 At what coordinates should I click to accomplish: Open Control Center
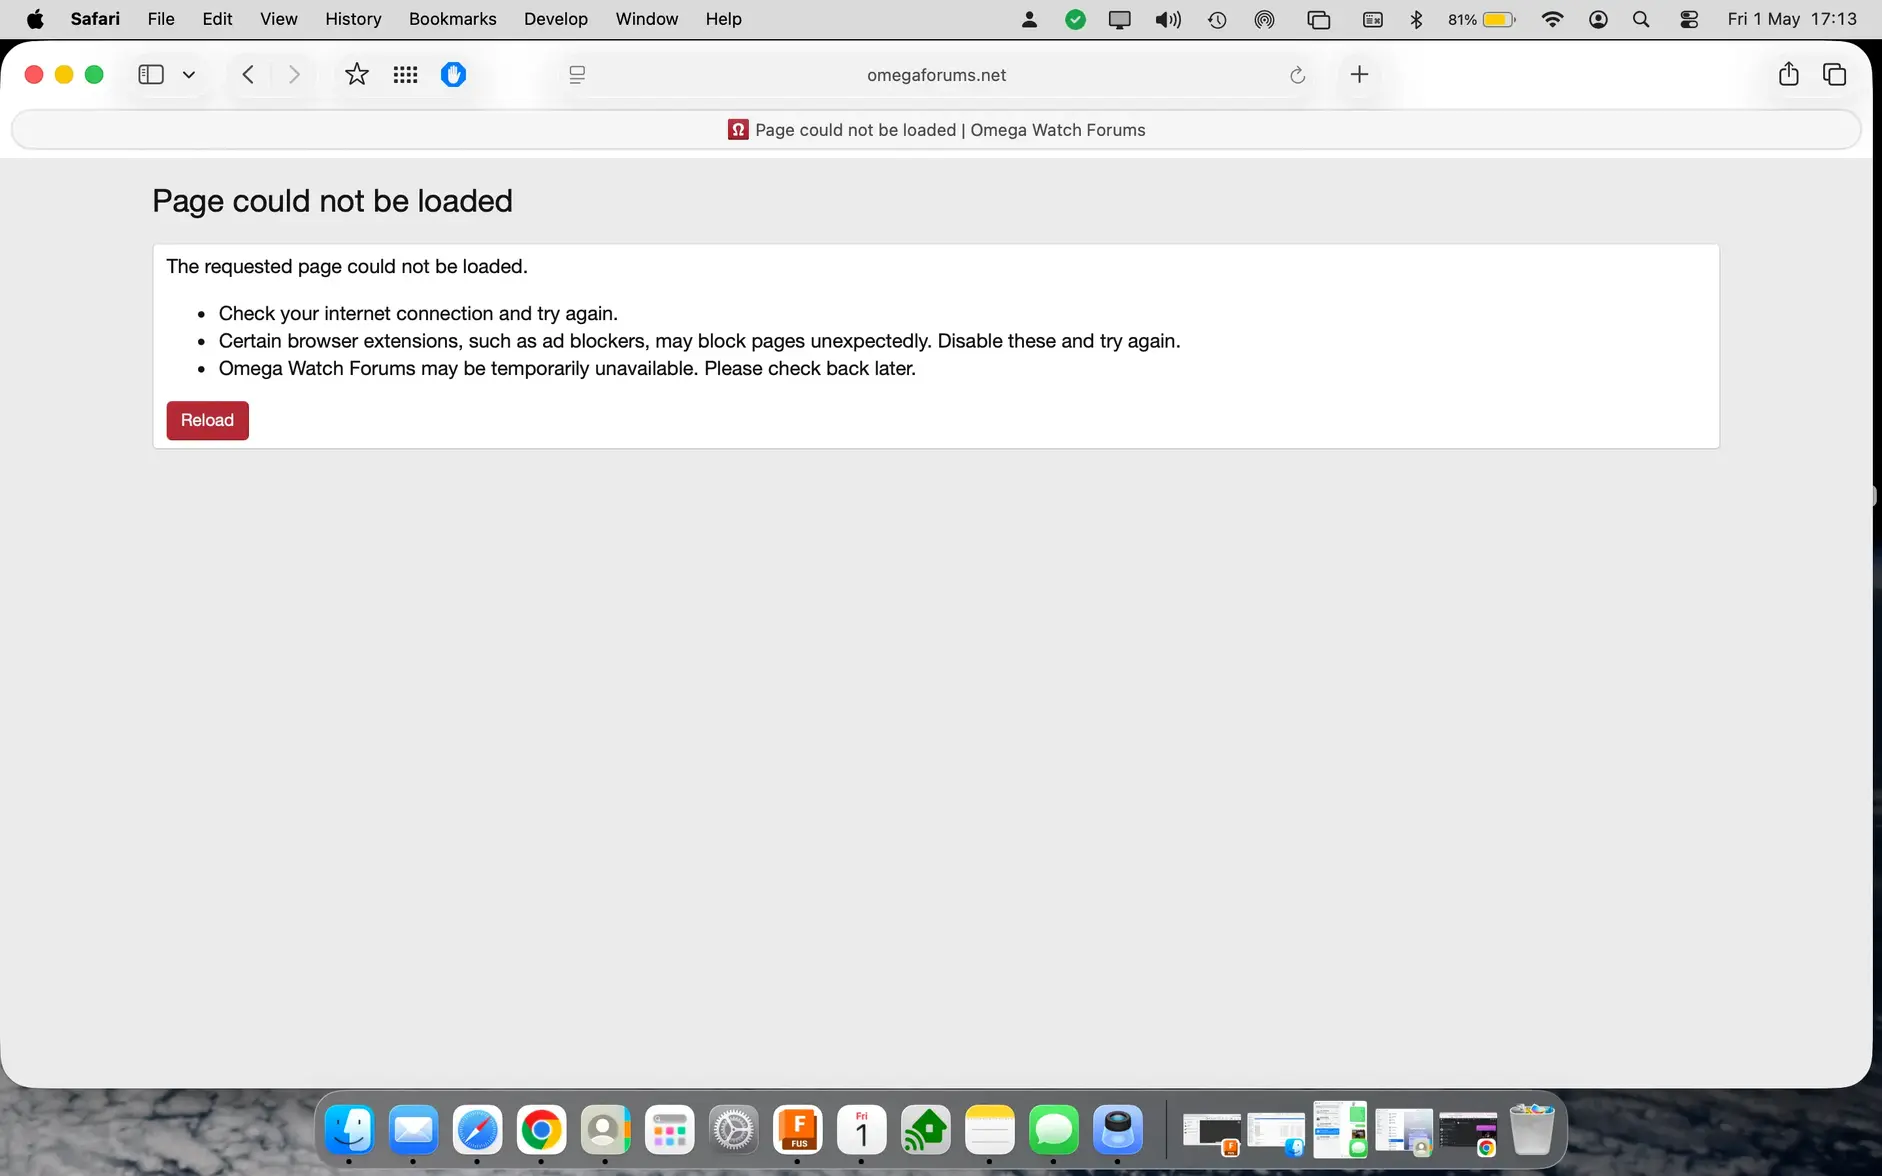[x=1689, y=19]
